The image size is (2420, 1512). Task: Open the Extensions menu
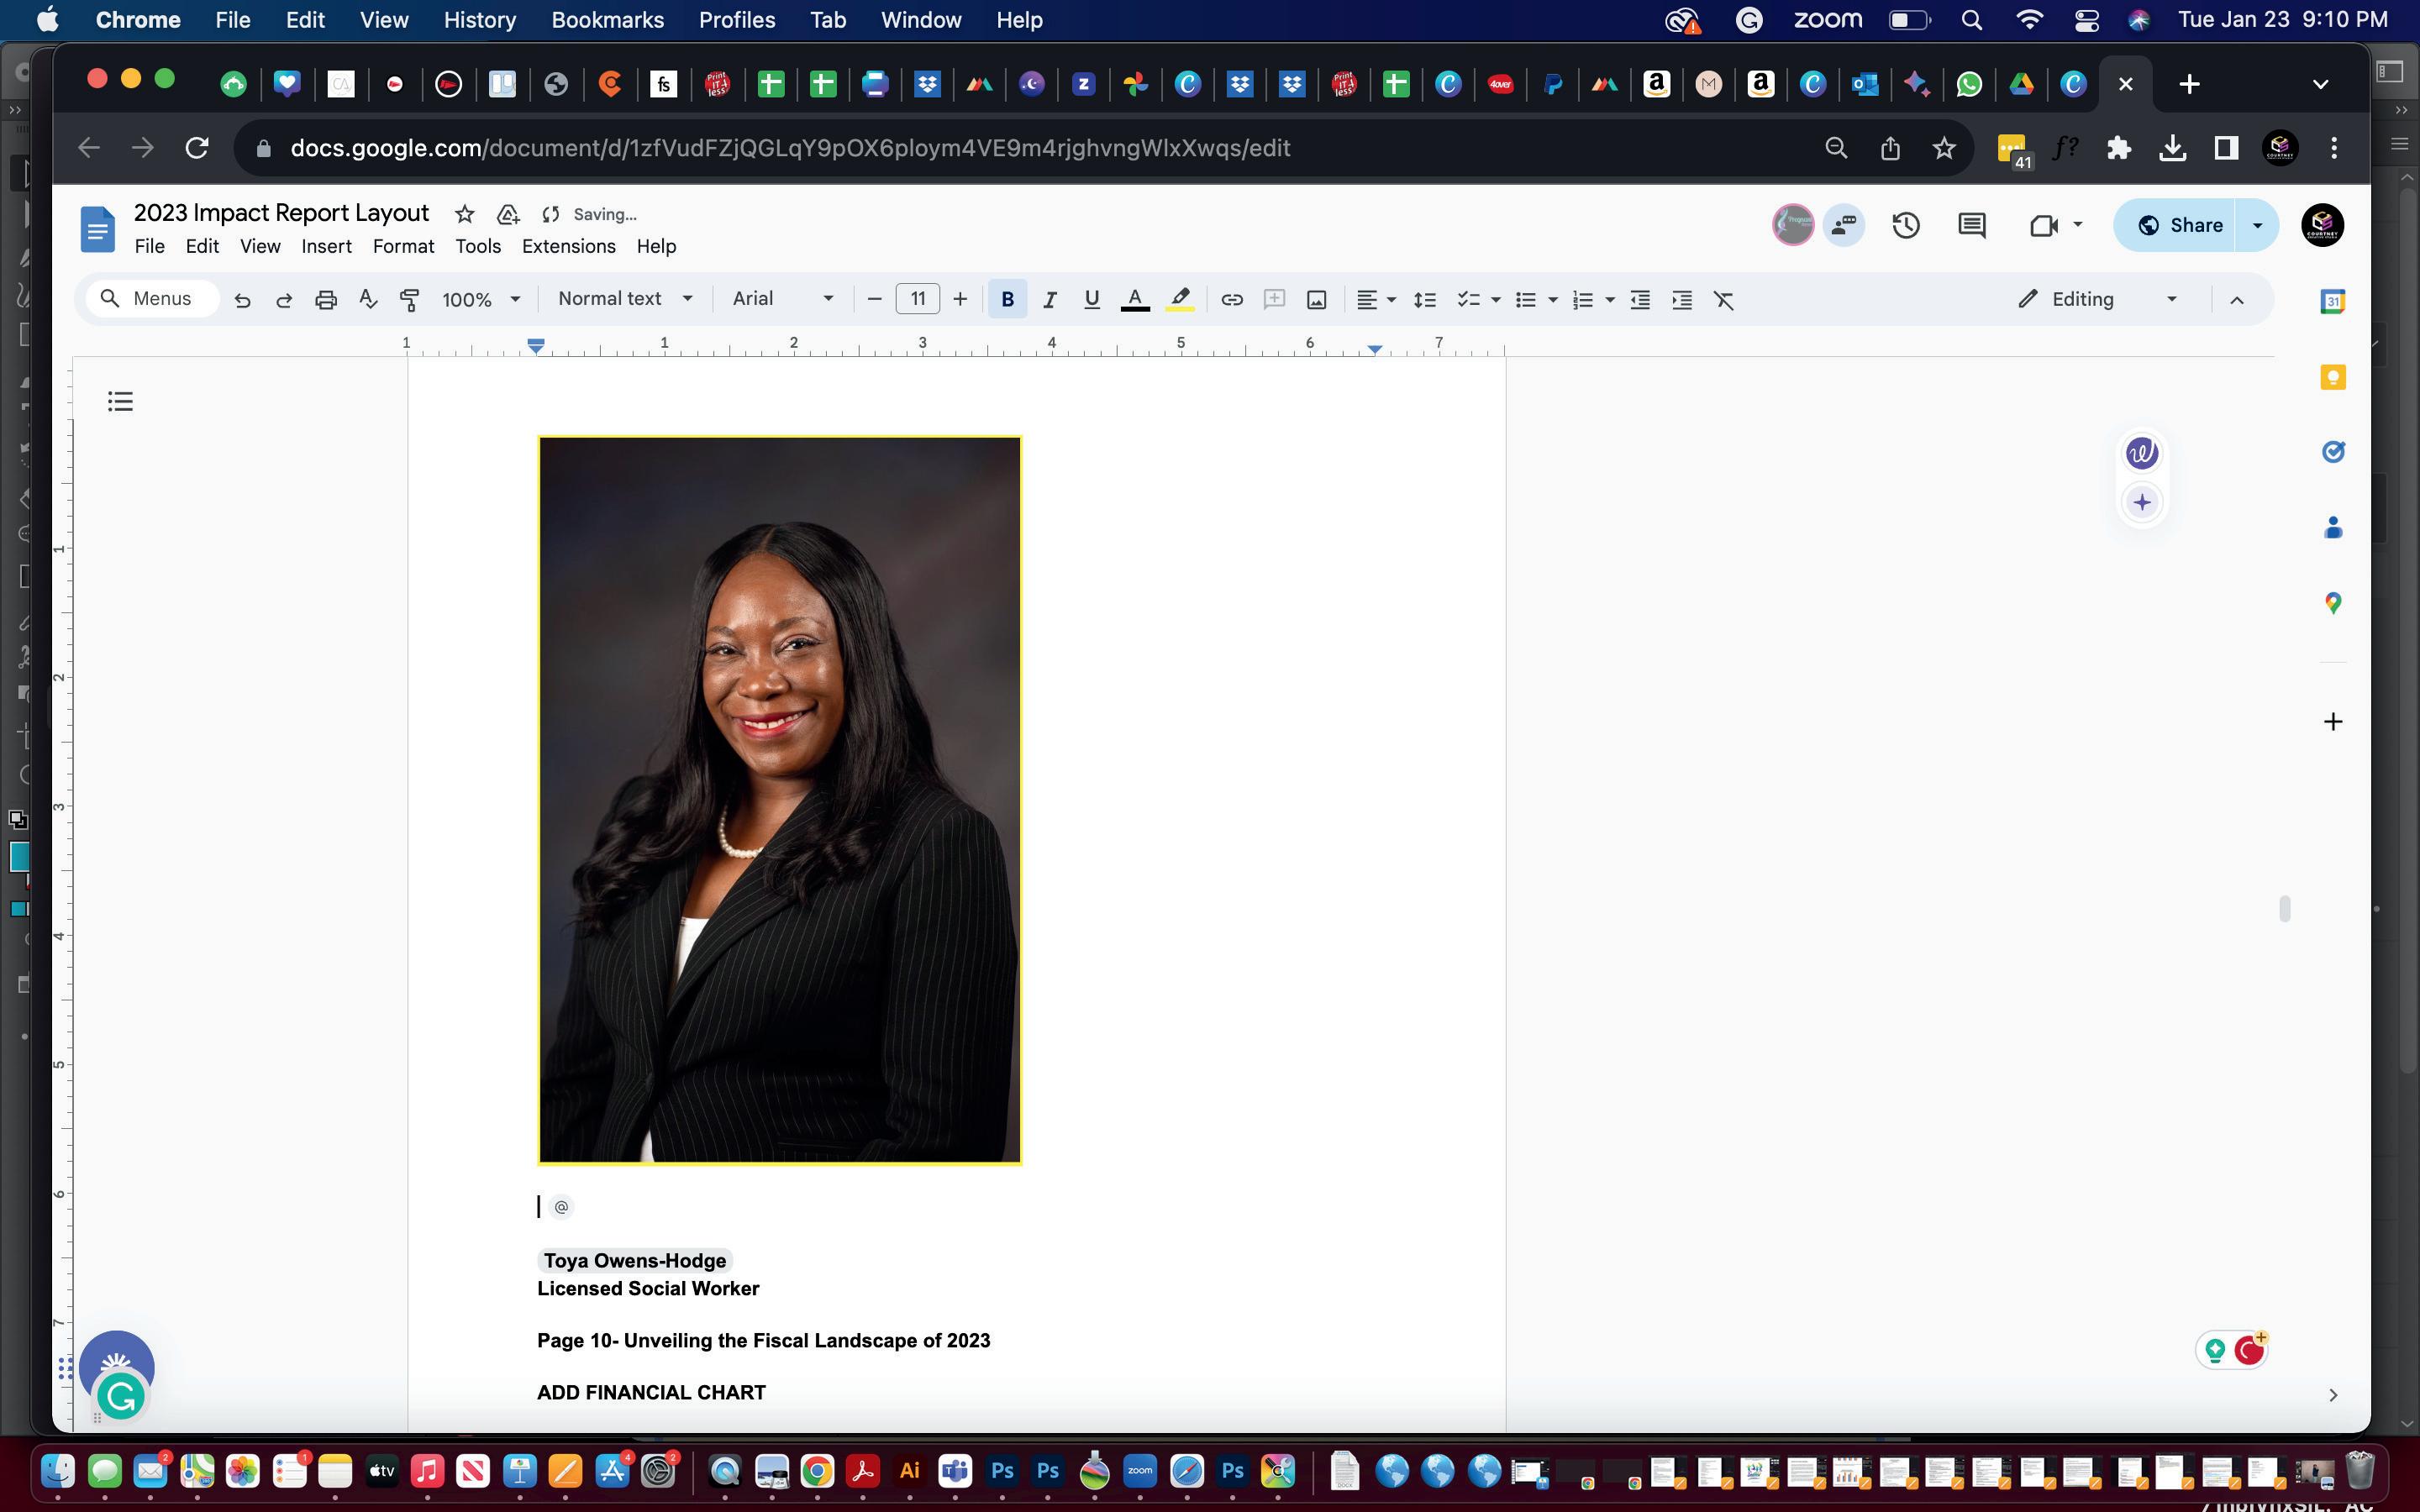(568, 246)
